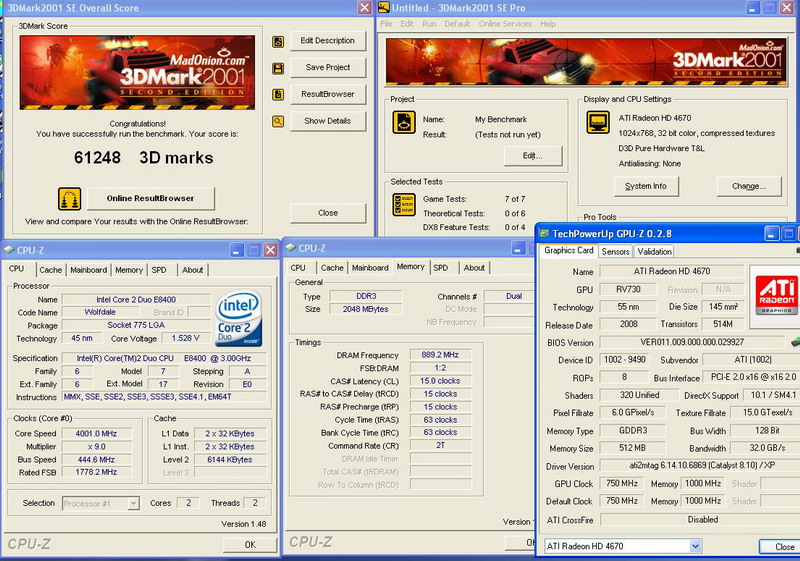Click the ATI CrossFire Disabled field
The image size is (800, 561).
tap(700, 520)
